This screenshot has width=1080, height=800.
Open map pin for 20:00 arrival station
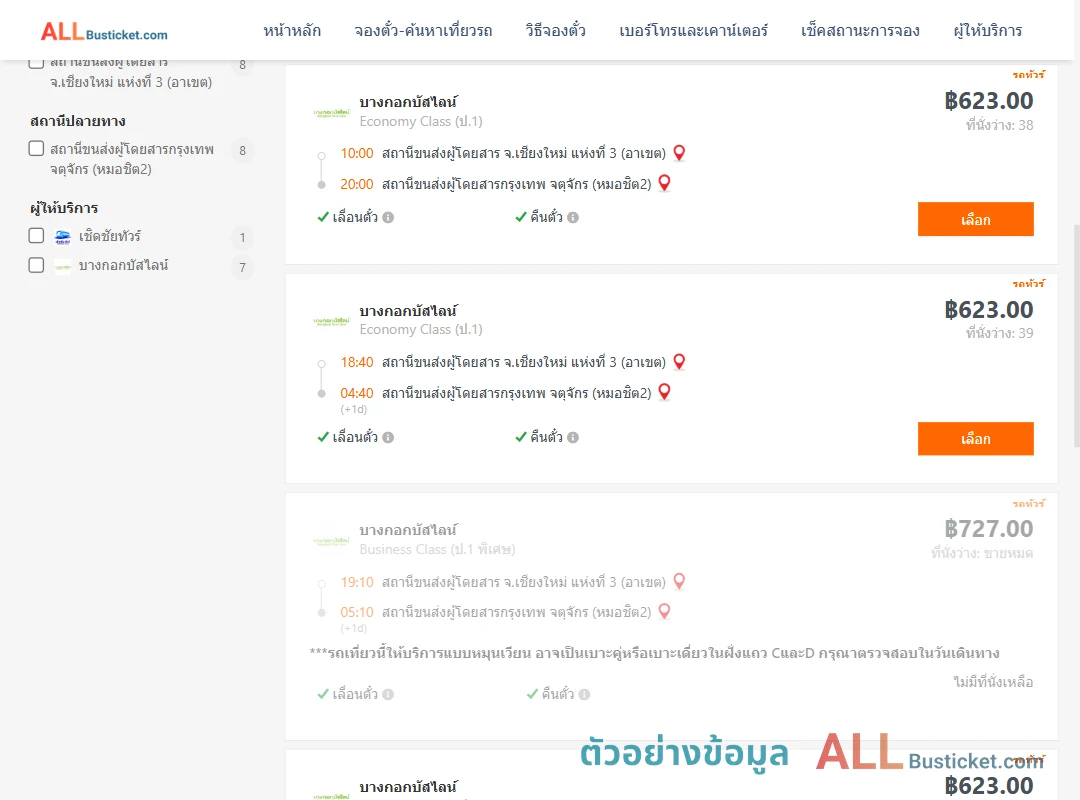tap(665, 183)
